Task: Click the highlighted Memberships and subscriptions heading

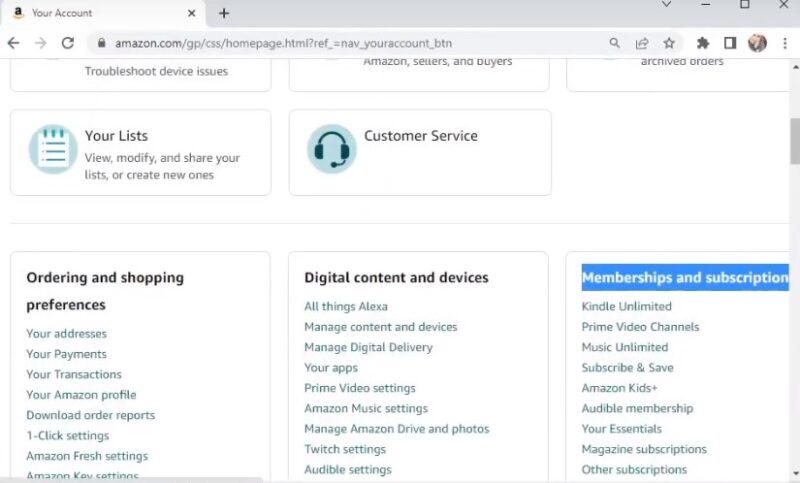Action: 685,277
